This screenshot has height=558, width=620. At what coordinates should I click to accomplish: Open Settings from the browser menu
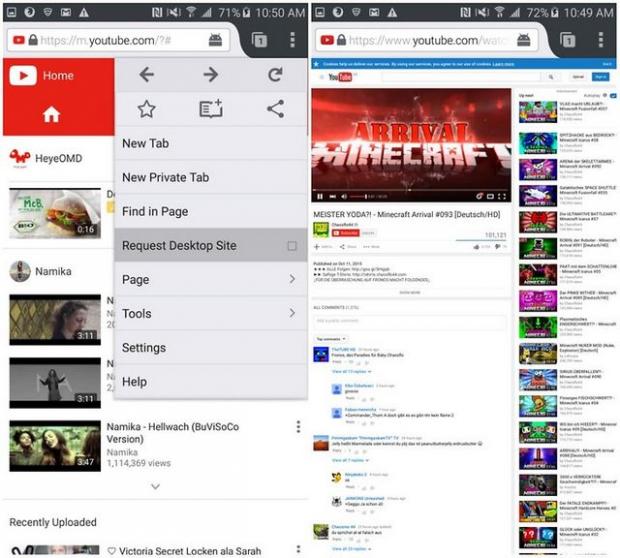pos(144,348)
